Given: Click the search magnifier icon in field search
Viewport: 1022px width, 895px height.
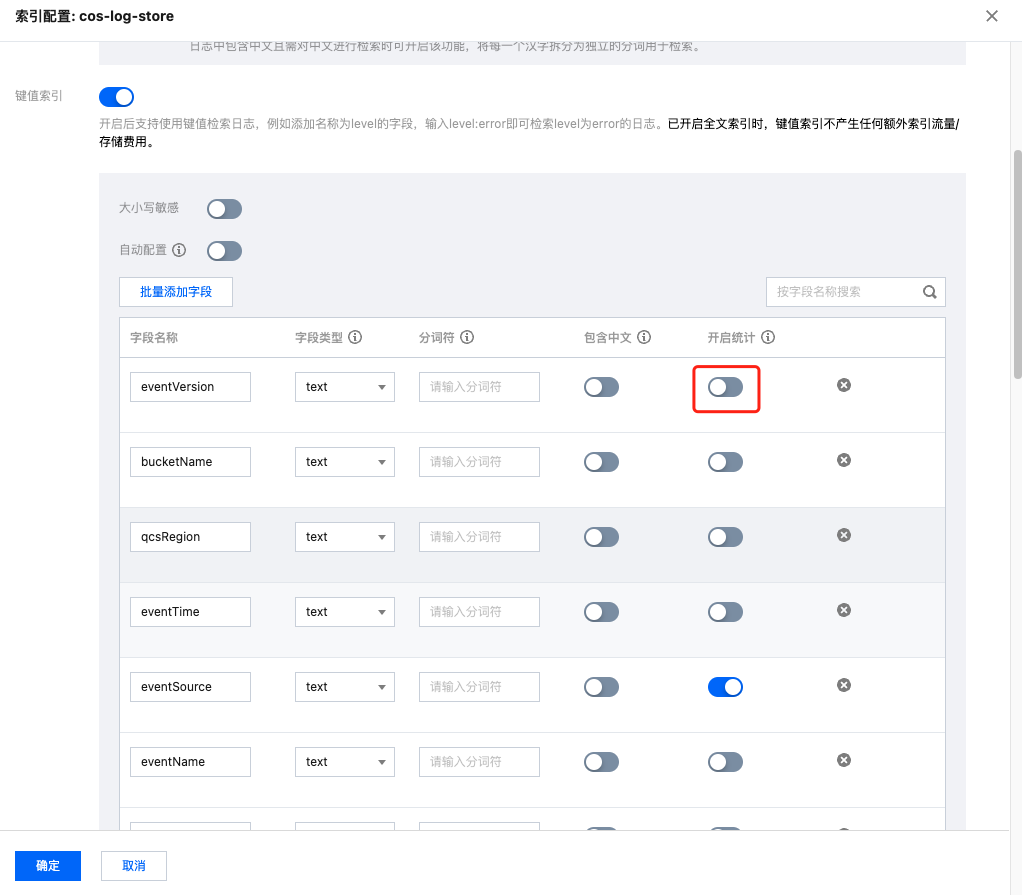Looking at the screenshot, I should tap(929, 292).
